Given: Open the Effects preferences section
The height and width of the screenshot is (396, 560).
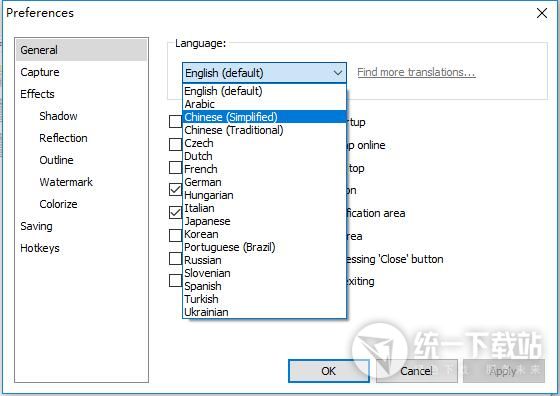Looking at the screenshot, I should click(37, 94).
